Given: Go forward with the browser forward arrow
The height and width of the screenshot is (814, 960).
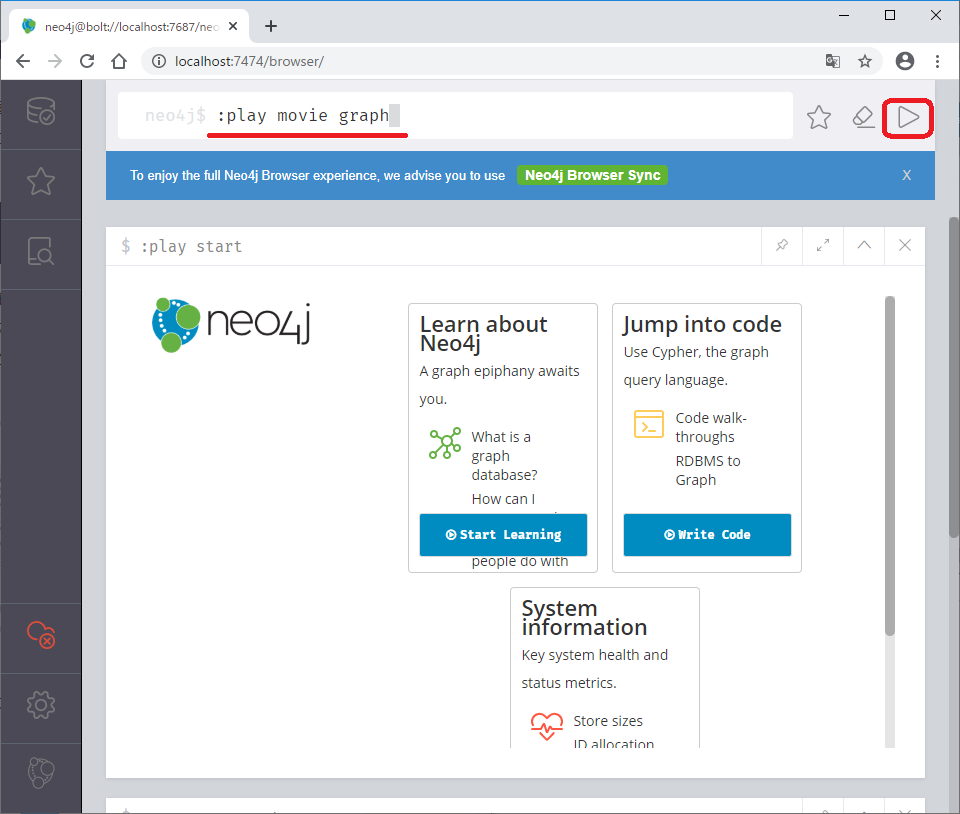Looking at the screenshot, I should click(55, 61).
